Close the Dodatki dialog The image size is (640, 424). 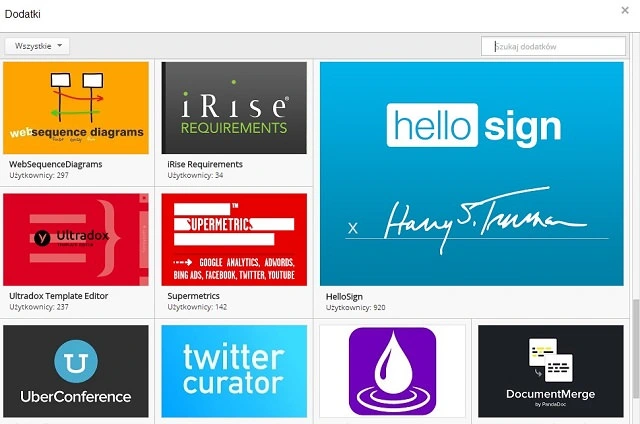[x=624, y=10]
